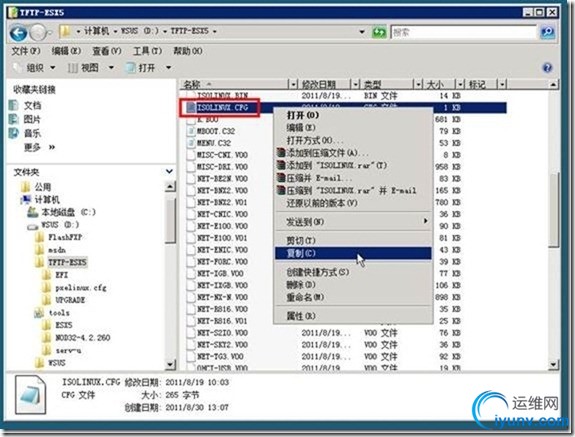Click the search magnifier icon
Screen dimensions: 575x437
tap(547, 32)
